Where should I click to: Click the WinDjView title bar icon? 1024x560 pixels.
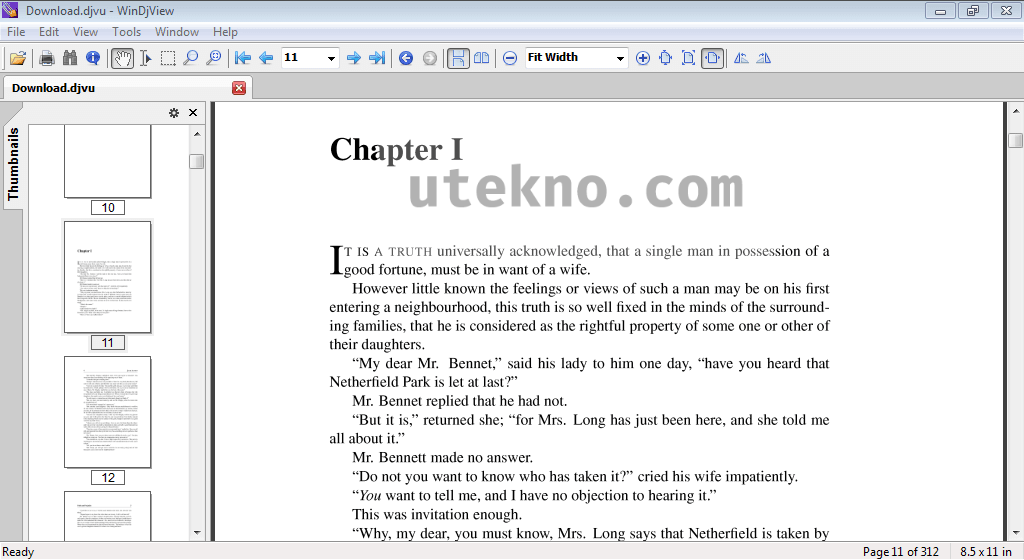coord(10,10)
